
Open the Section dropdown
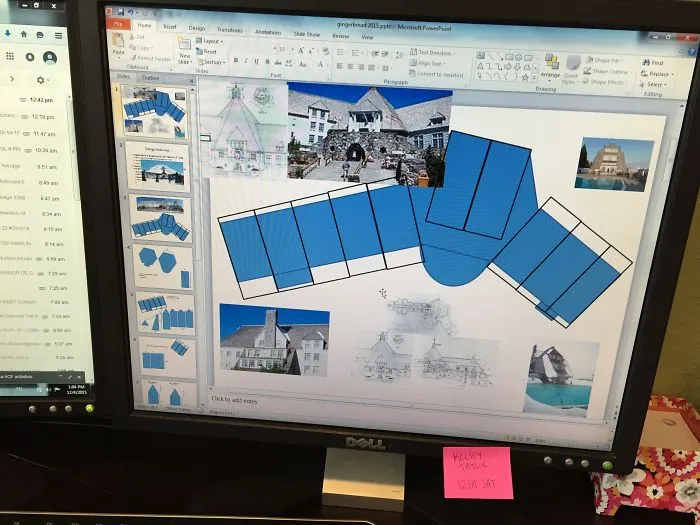pyautogui.click(x=211, y=62)
